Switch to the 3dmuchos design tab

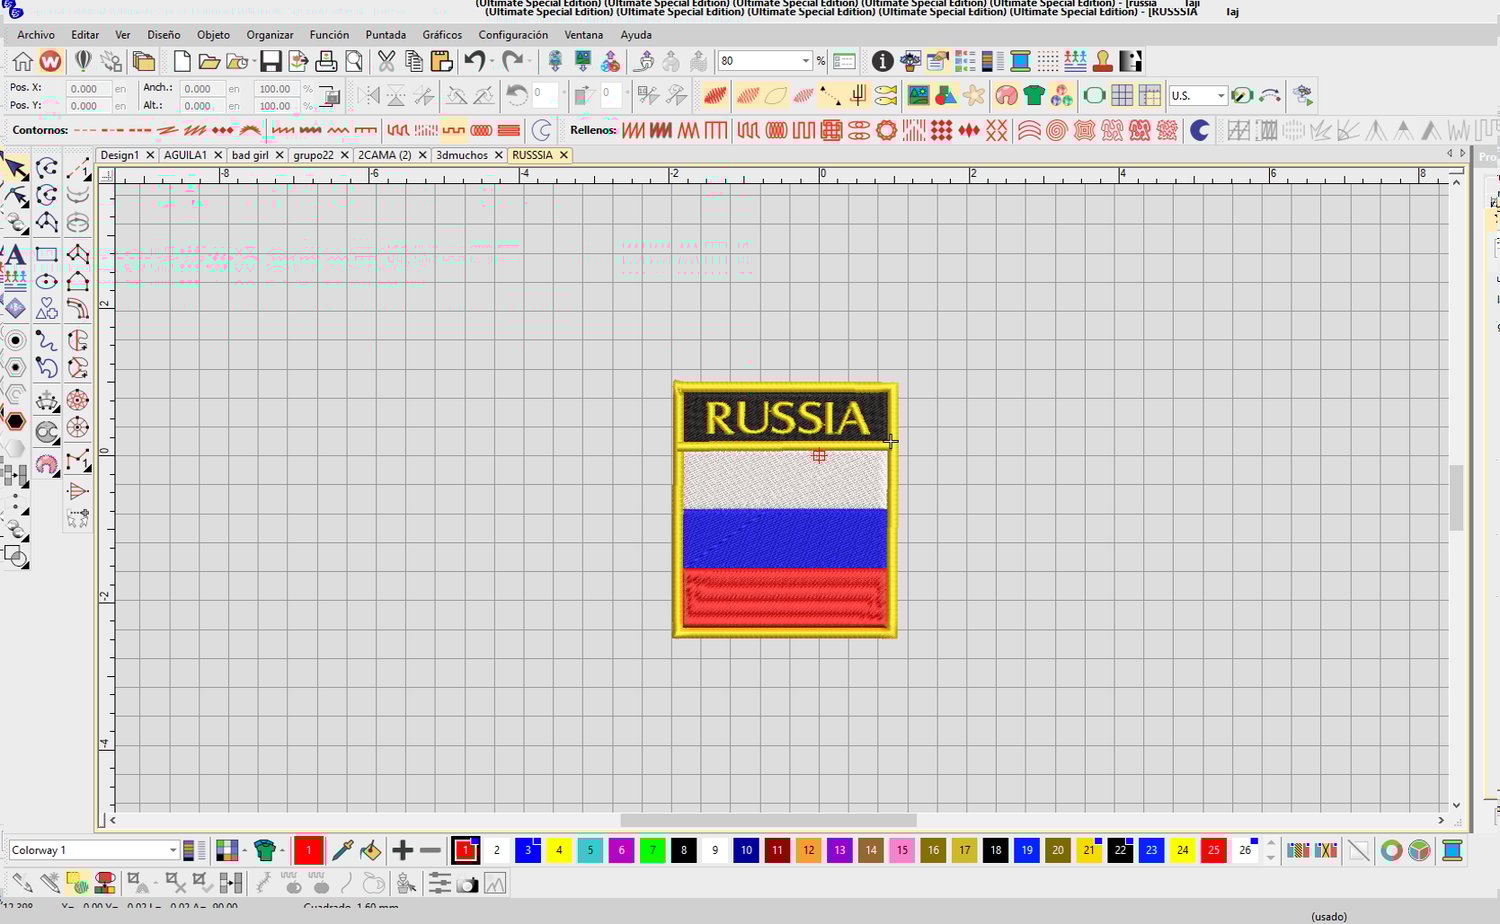pyautogui.click(x=462, y=155)
